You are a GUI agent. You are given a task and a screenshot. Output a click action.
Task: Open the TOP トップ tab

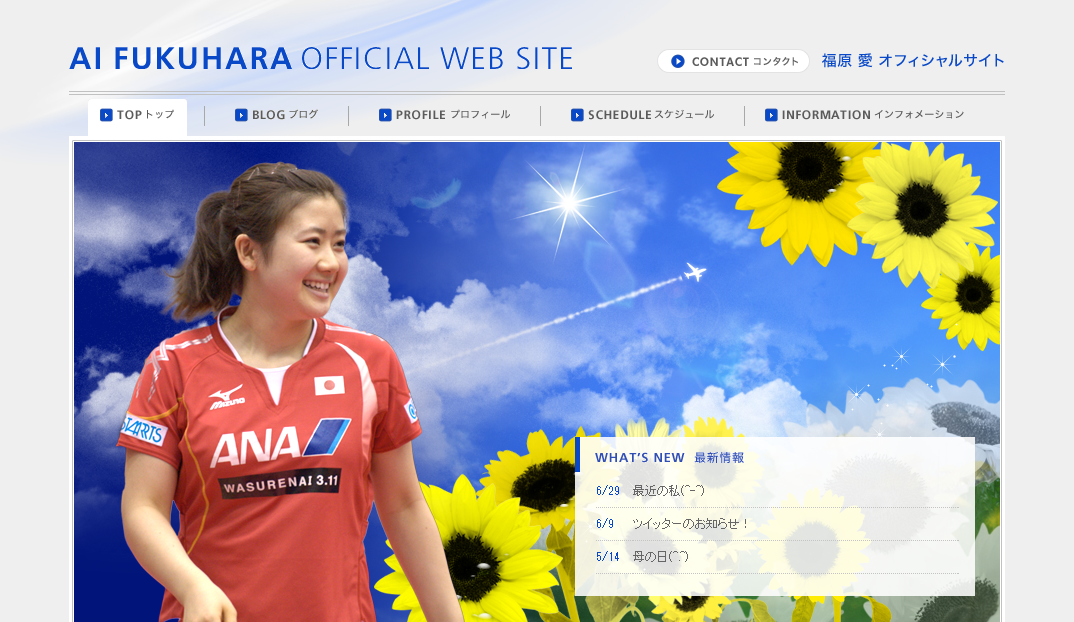137,116
